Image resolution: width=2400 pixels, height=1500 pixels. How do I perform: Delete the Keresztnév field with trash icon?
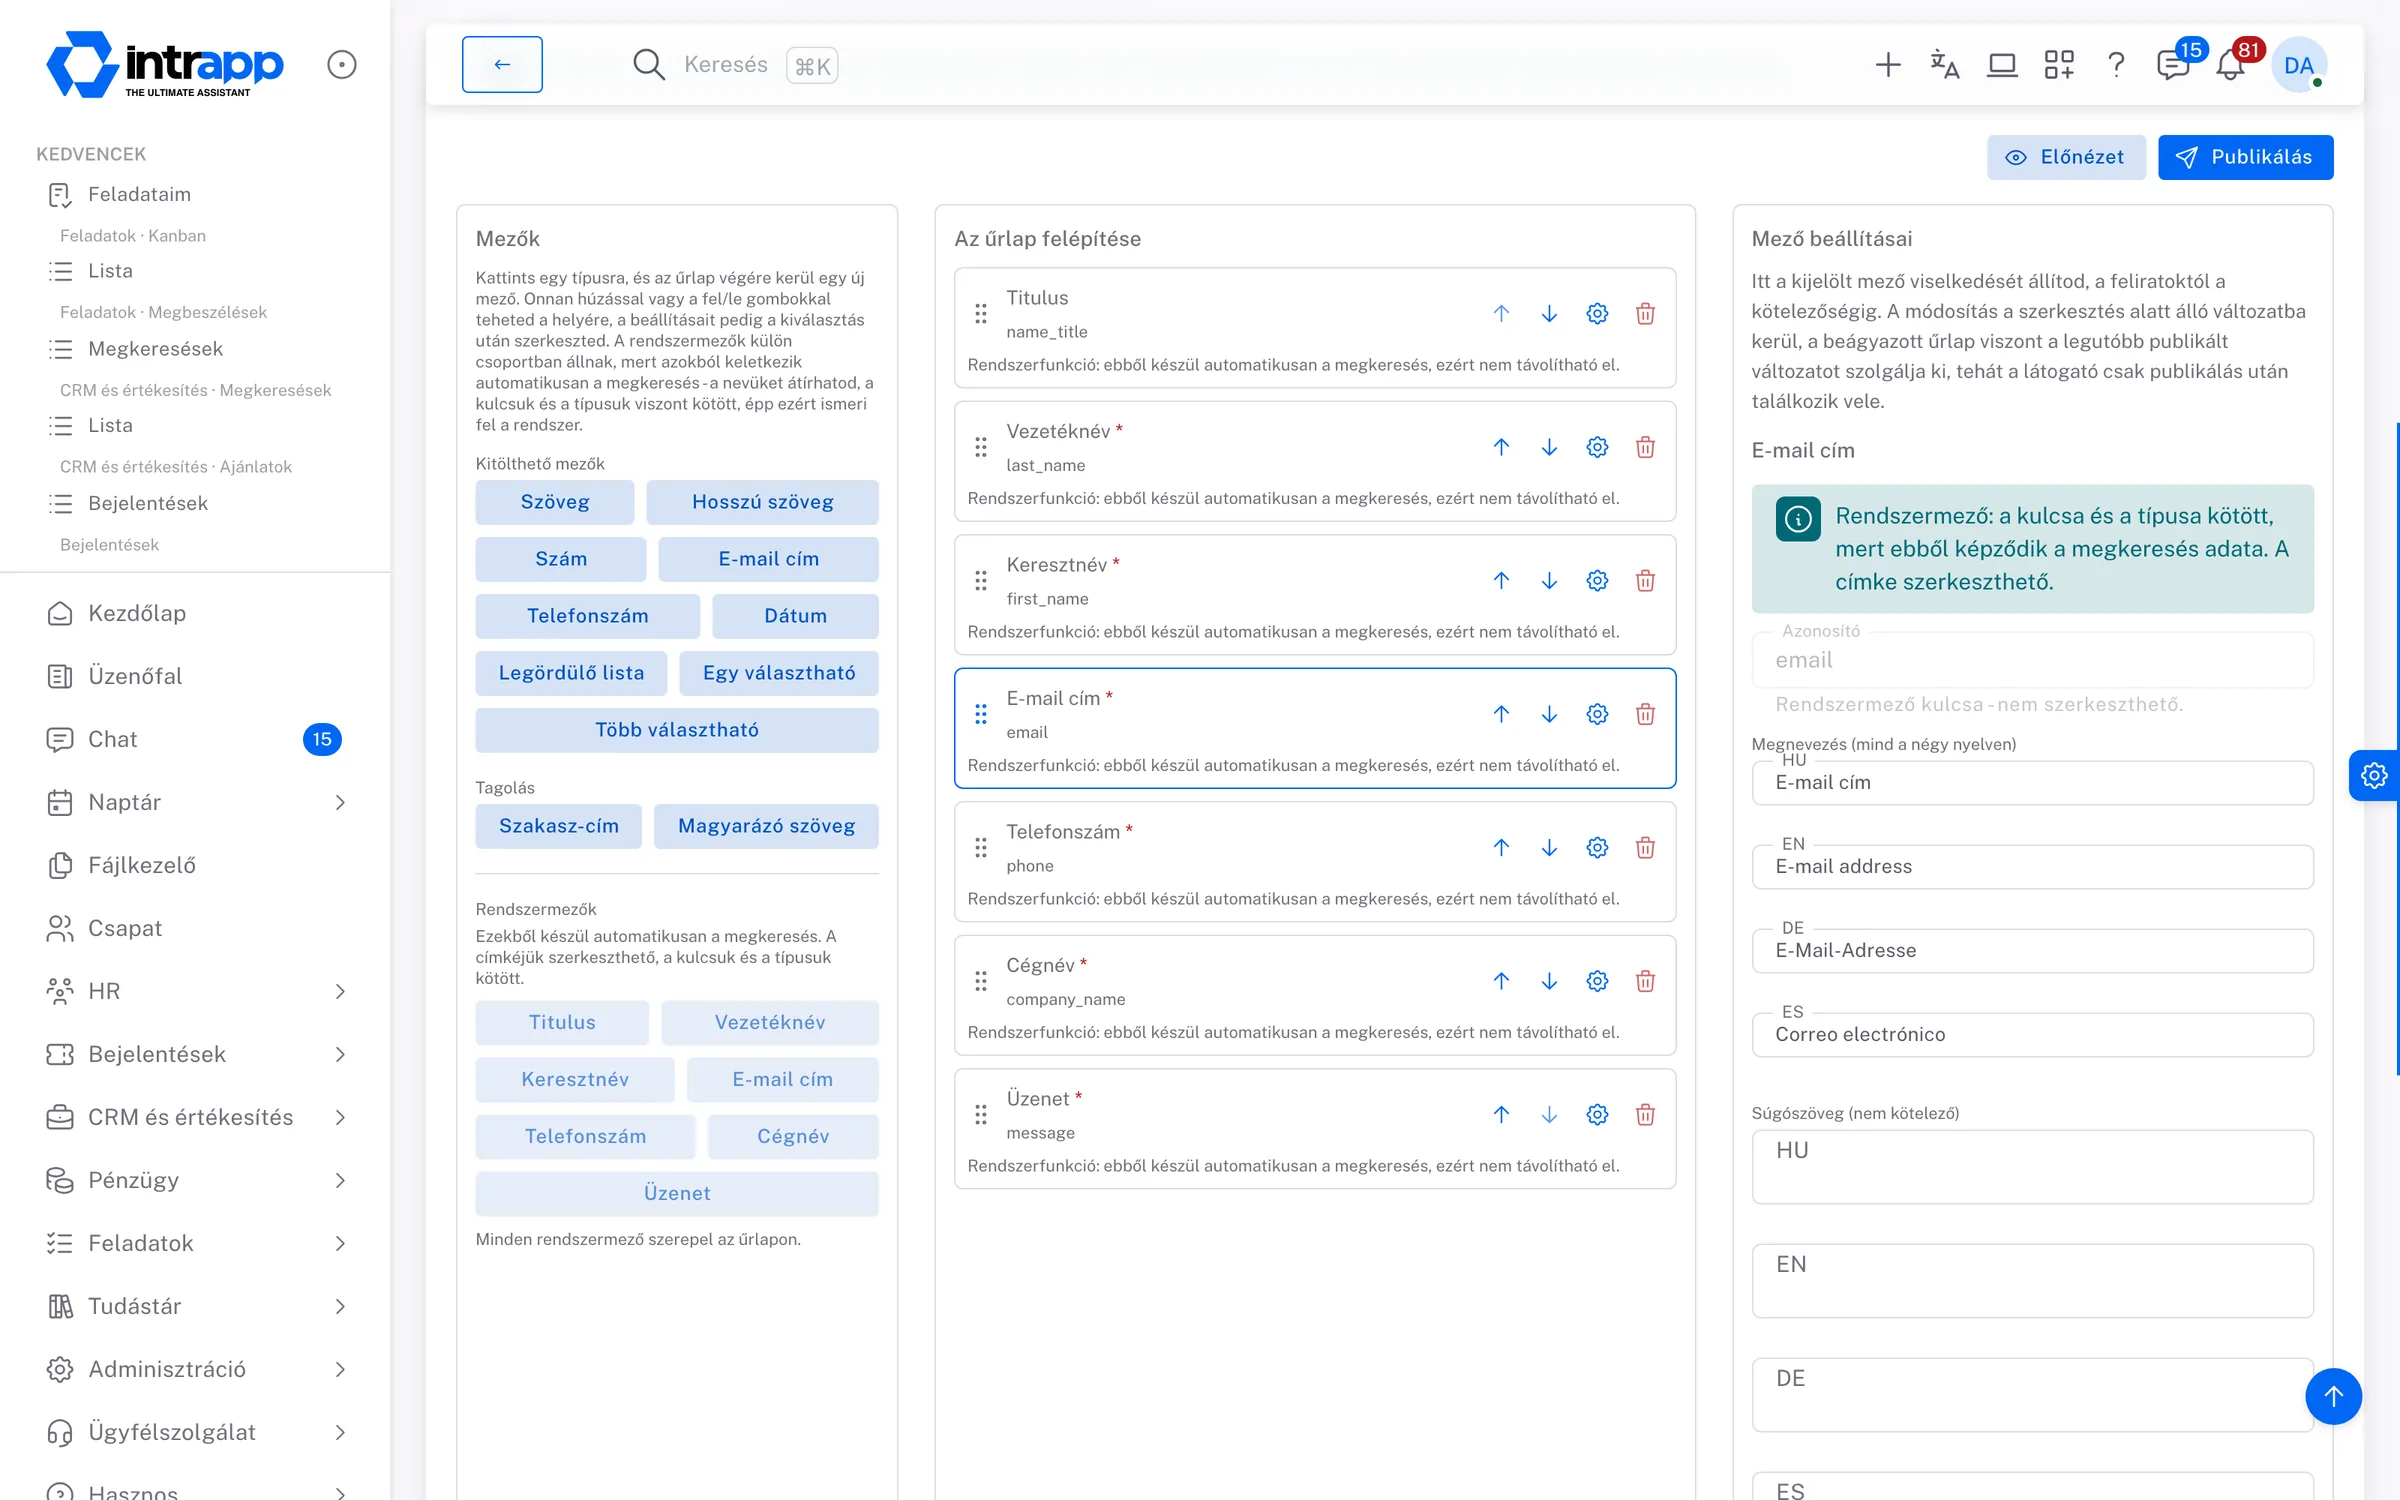[1645, 581]
